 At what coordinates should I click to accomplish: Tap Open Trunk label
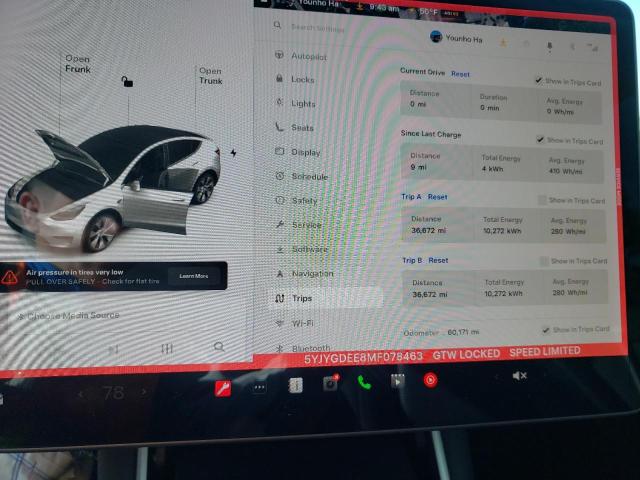pos(211,76)
